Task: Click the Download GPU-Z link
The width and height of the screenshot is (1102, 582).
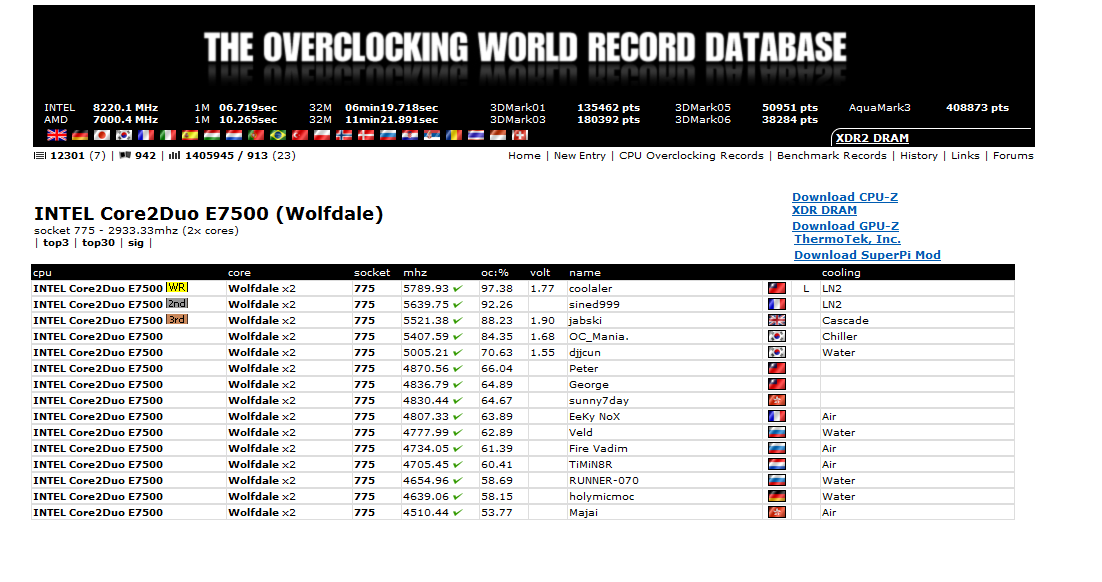Action: click(x=845, y=226)
